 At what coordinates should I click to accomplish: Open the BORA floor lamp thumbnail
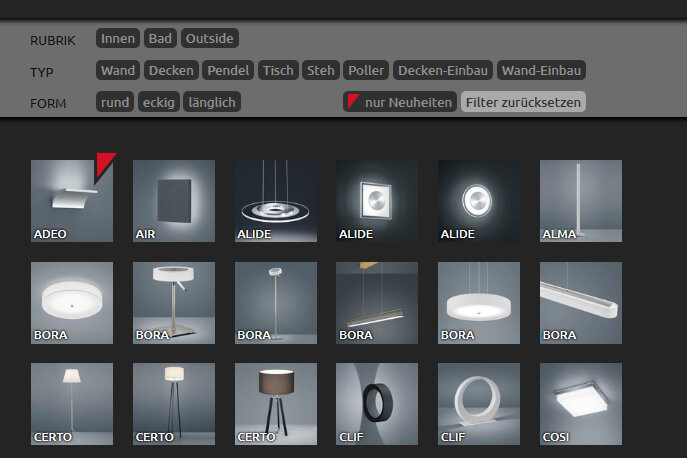point(276,303)
